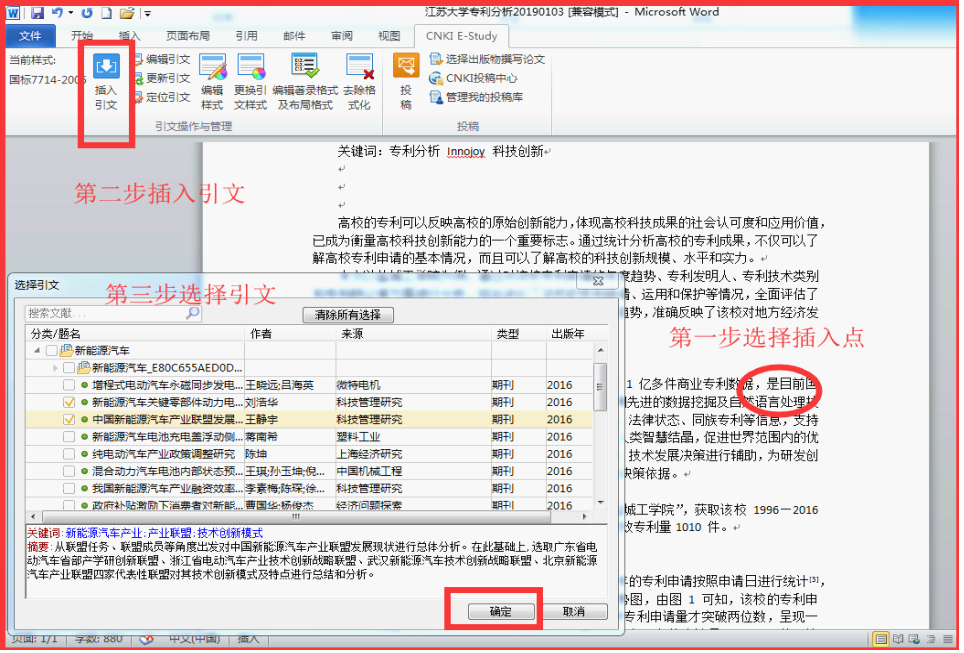Click 定位引文 locate citation command

162,97
